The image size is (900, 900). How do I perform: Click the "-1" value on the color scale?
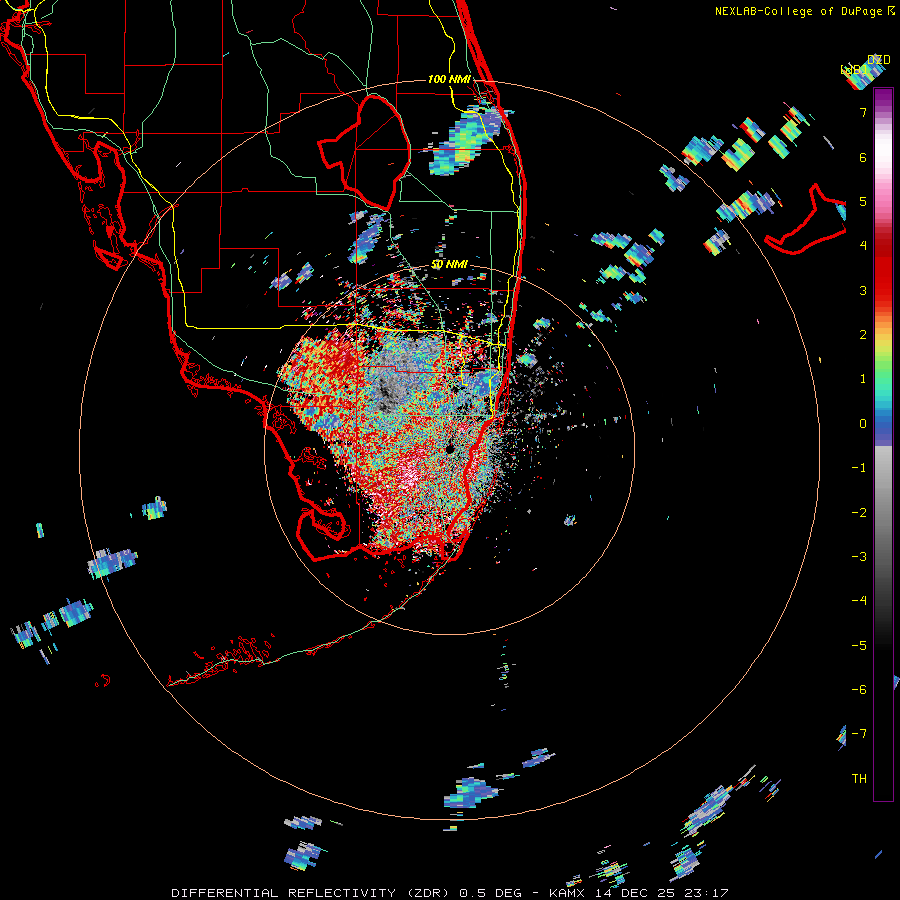(x=859, y=468)
